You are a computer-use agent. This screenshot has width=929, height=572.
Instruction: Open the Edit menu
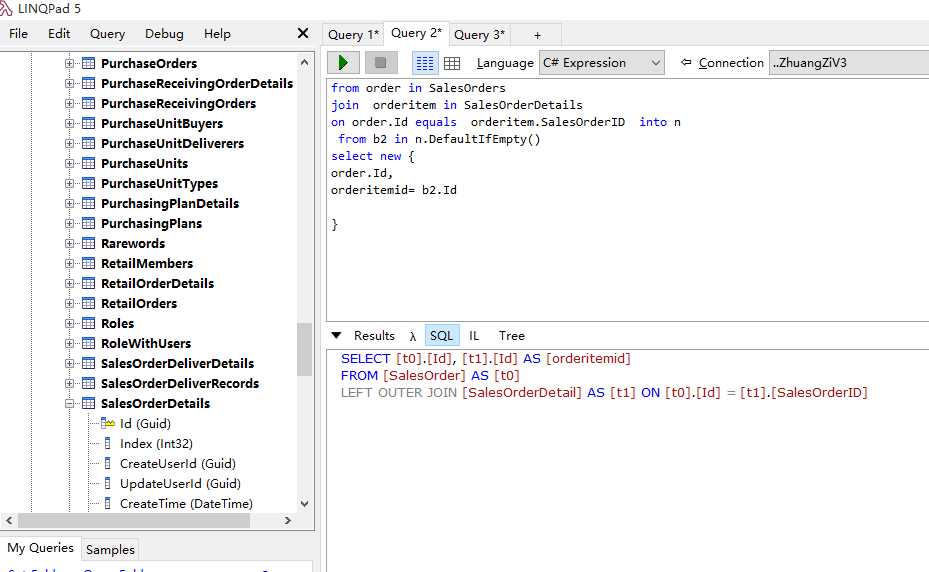pyautogui.click(x=59, y=34)
